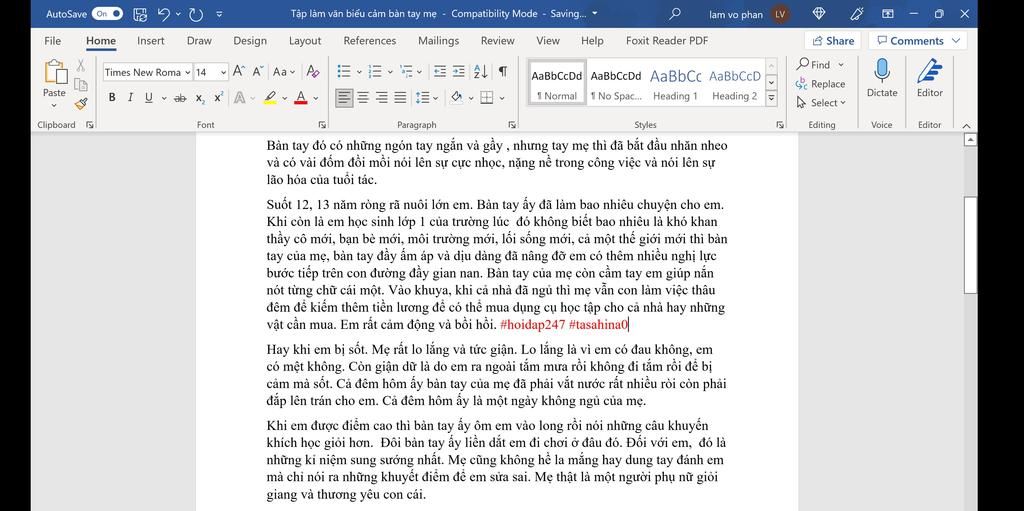
Task: Toggle Align Left paragraph
Action: point(344,98)
